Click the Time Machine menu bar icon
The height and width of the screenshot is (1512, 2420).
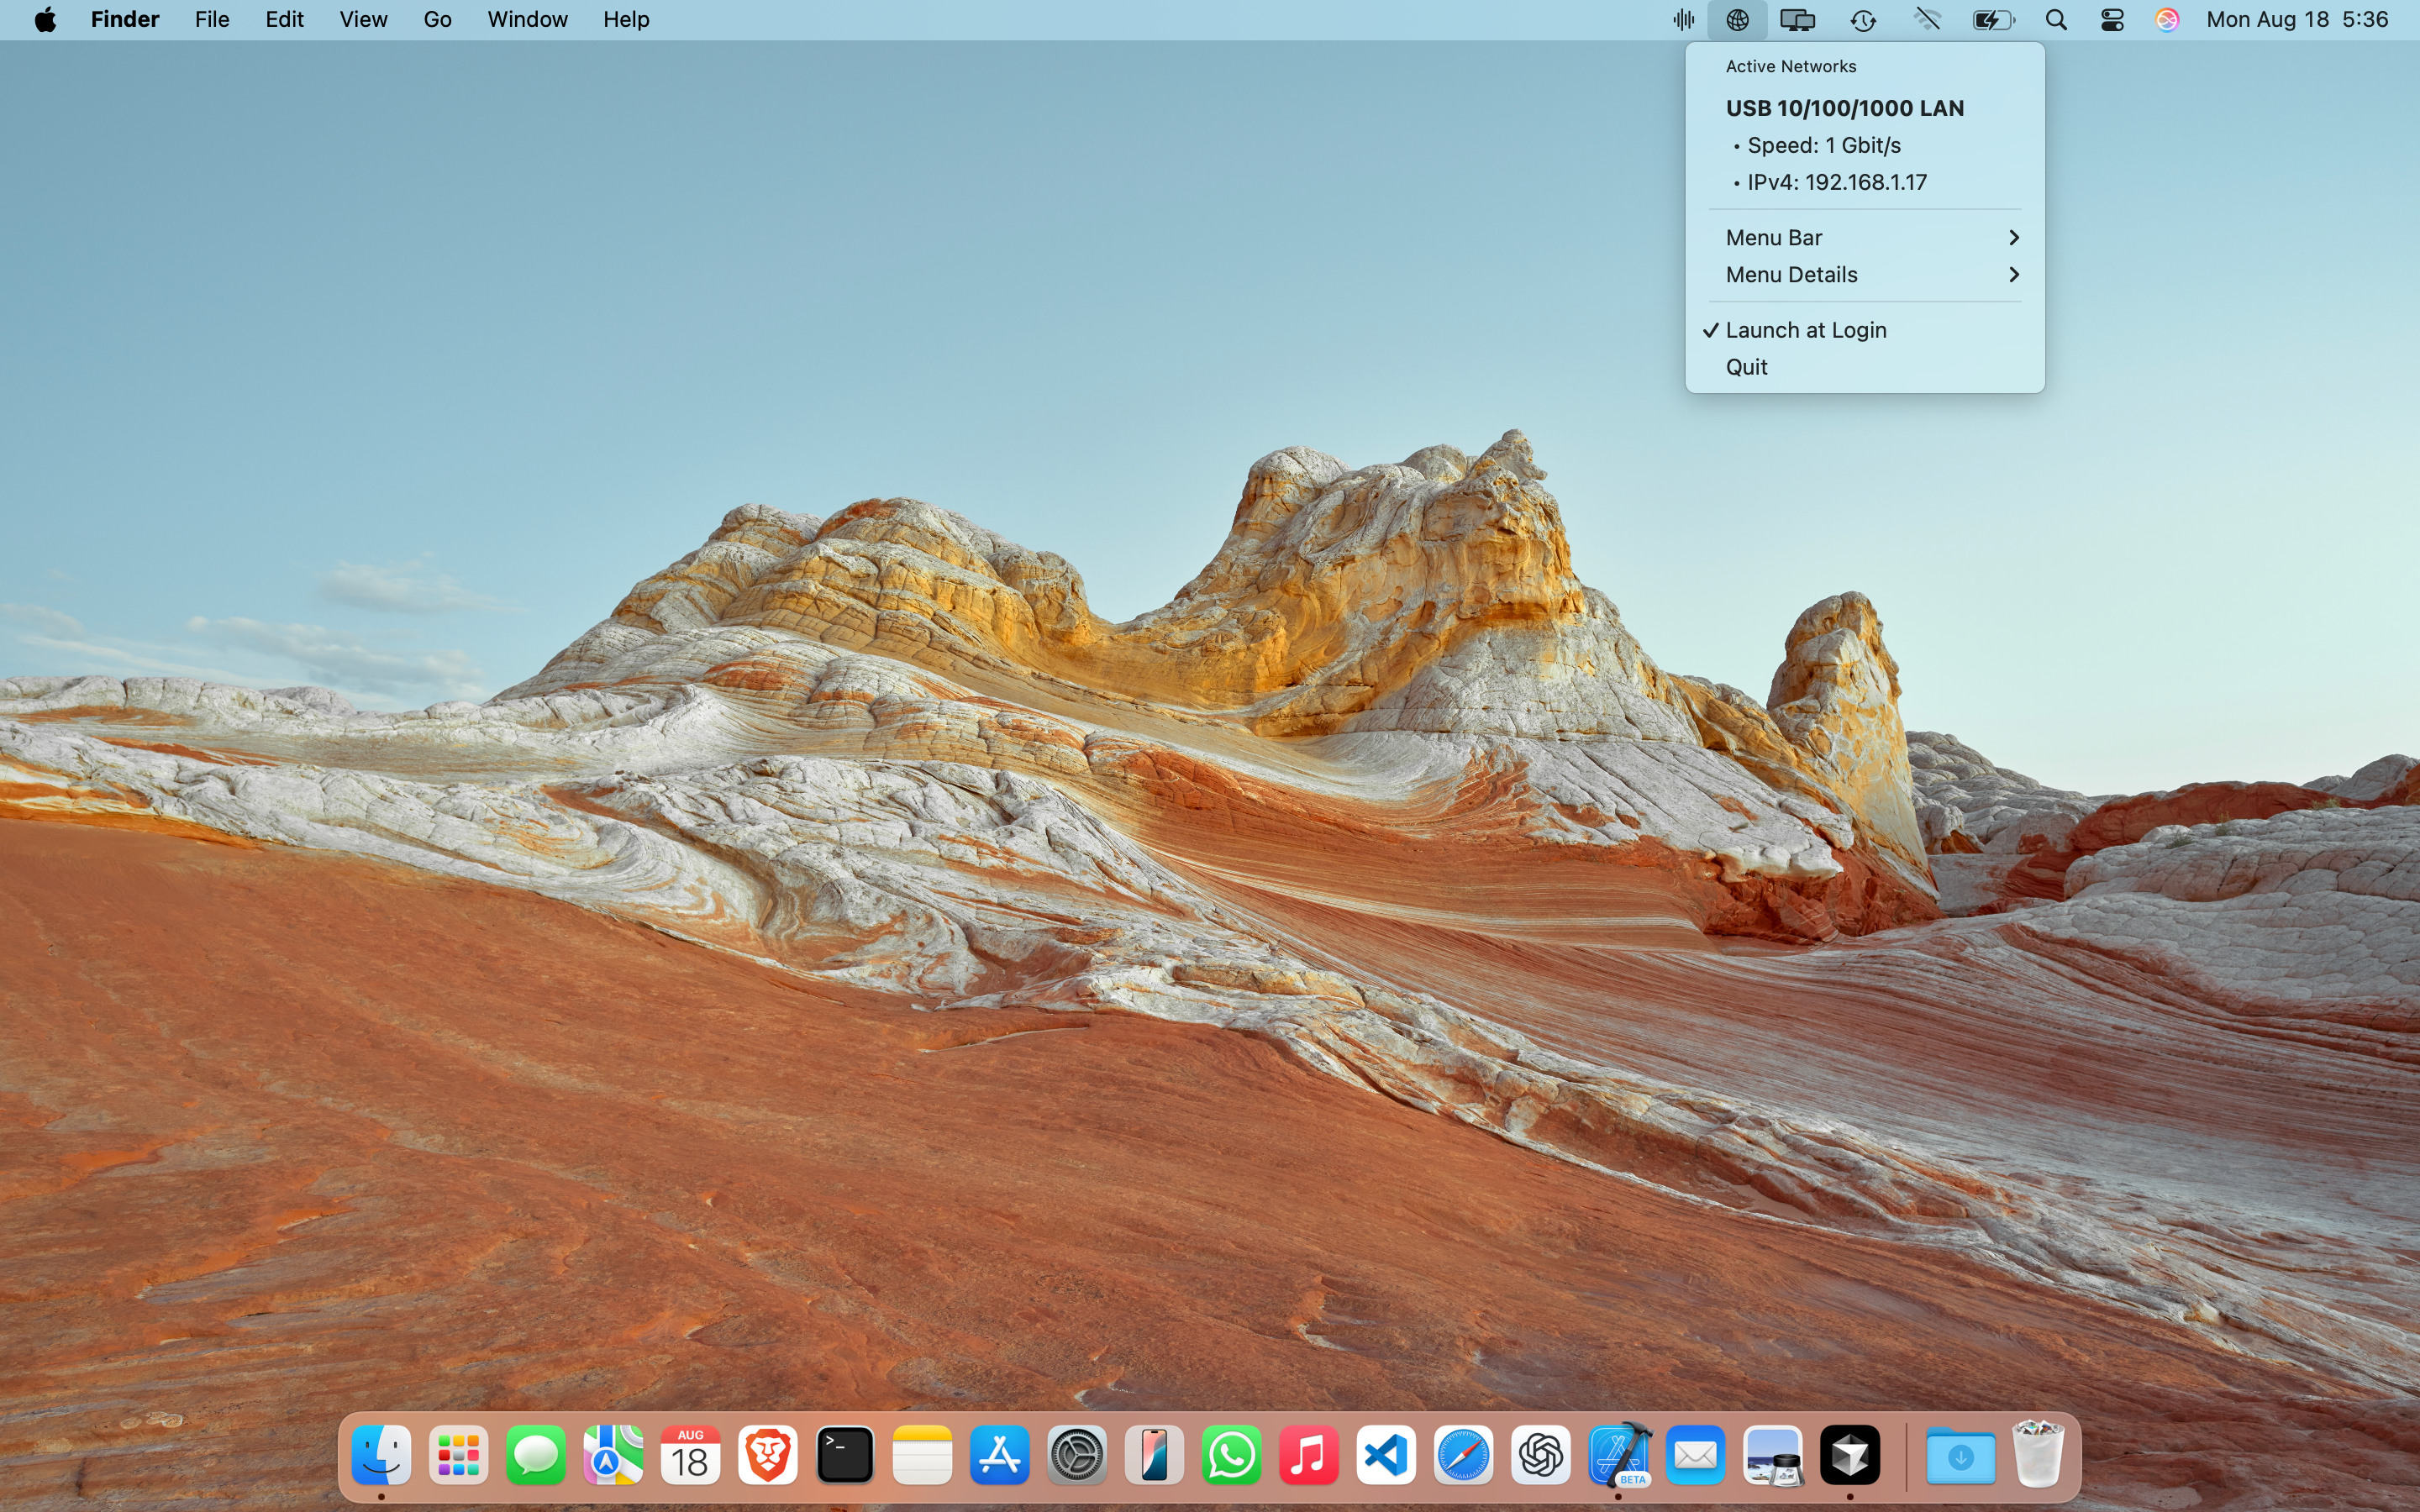[x=1862, y=20]
